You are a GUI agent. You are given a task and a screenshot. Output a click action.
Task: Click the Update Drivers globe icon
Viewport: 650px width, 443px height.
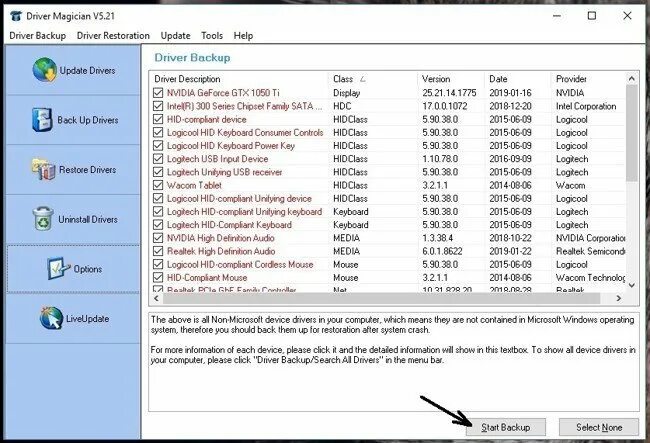point(44,70)
